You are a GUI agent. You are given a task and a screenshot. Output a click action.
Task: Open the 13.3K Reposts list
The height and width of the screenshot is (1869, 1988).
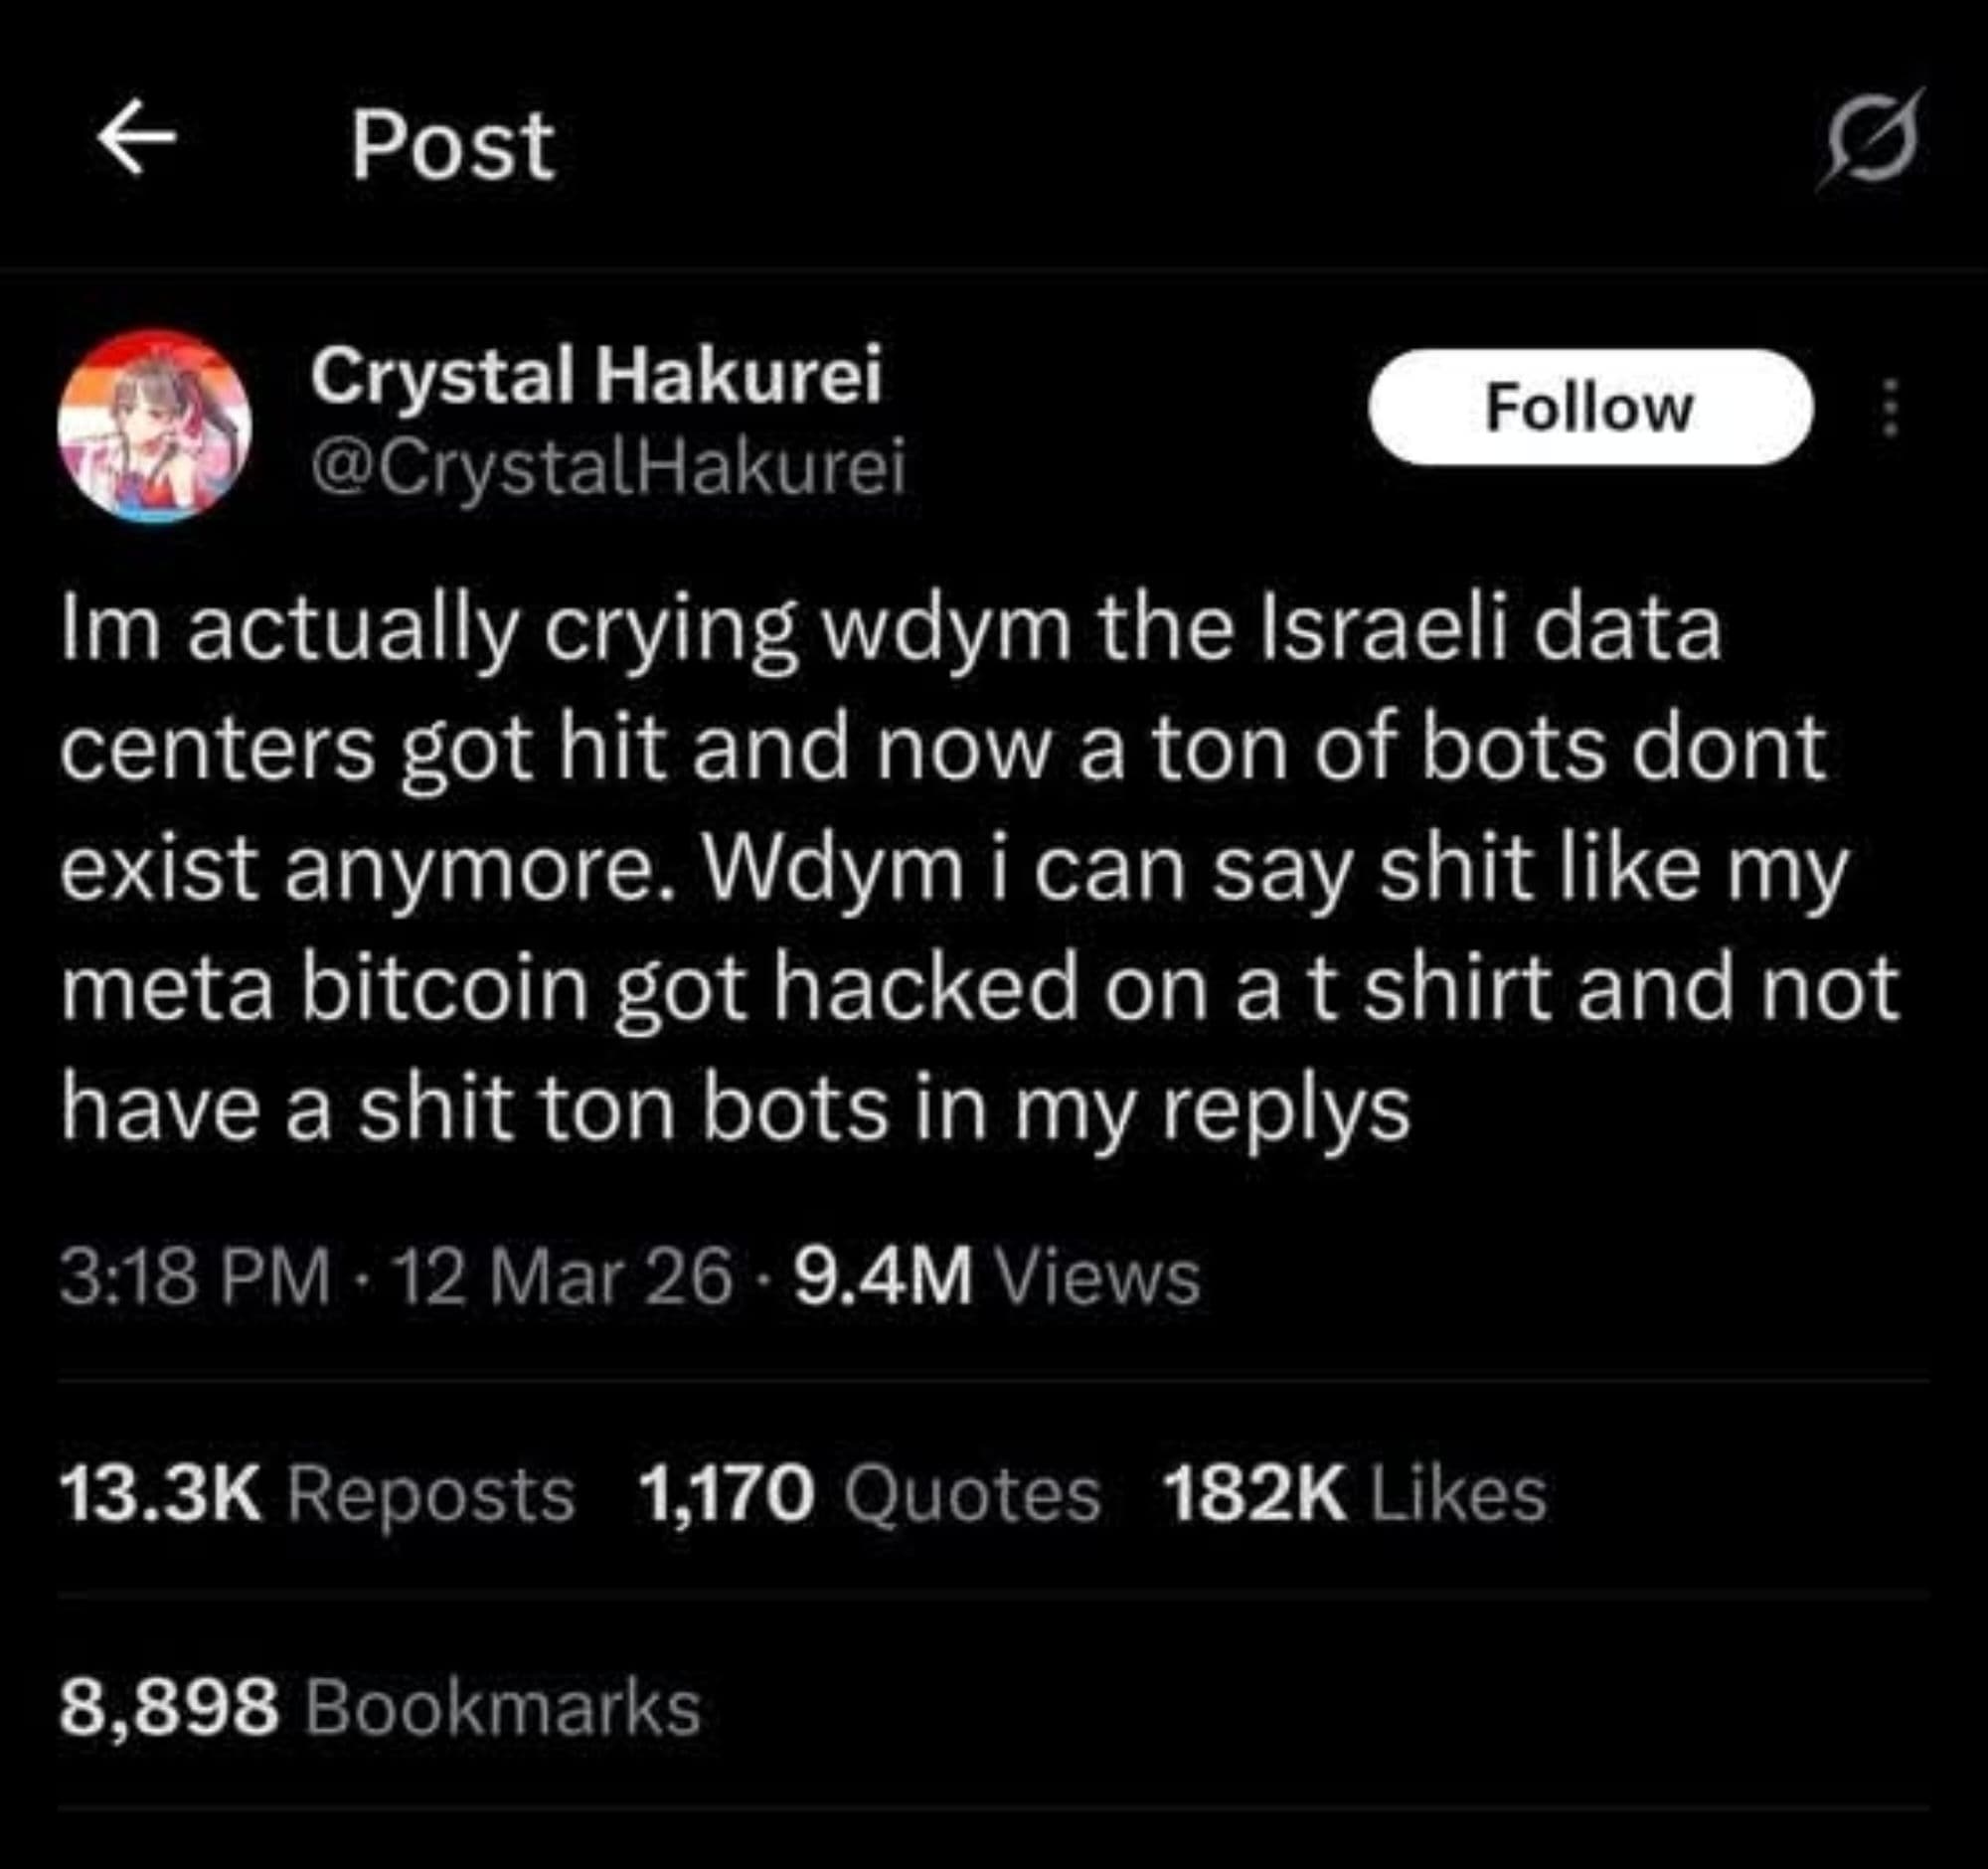click(317, 1495)
